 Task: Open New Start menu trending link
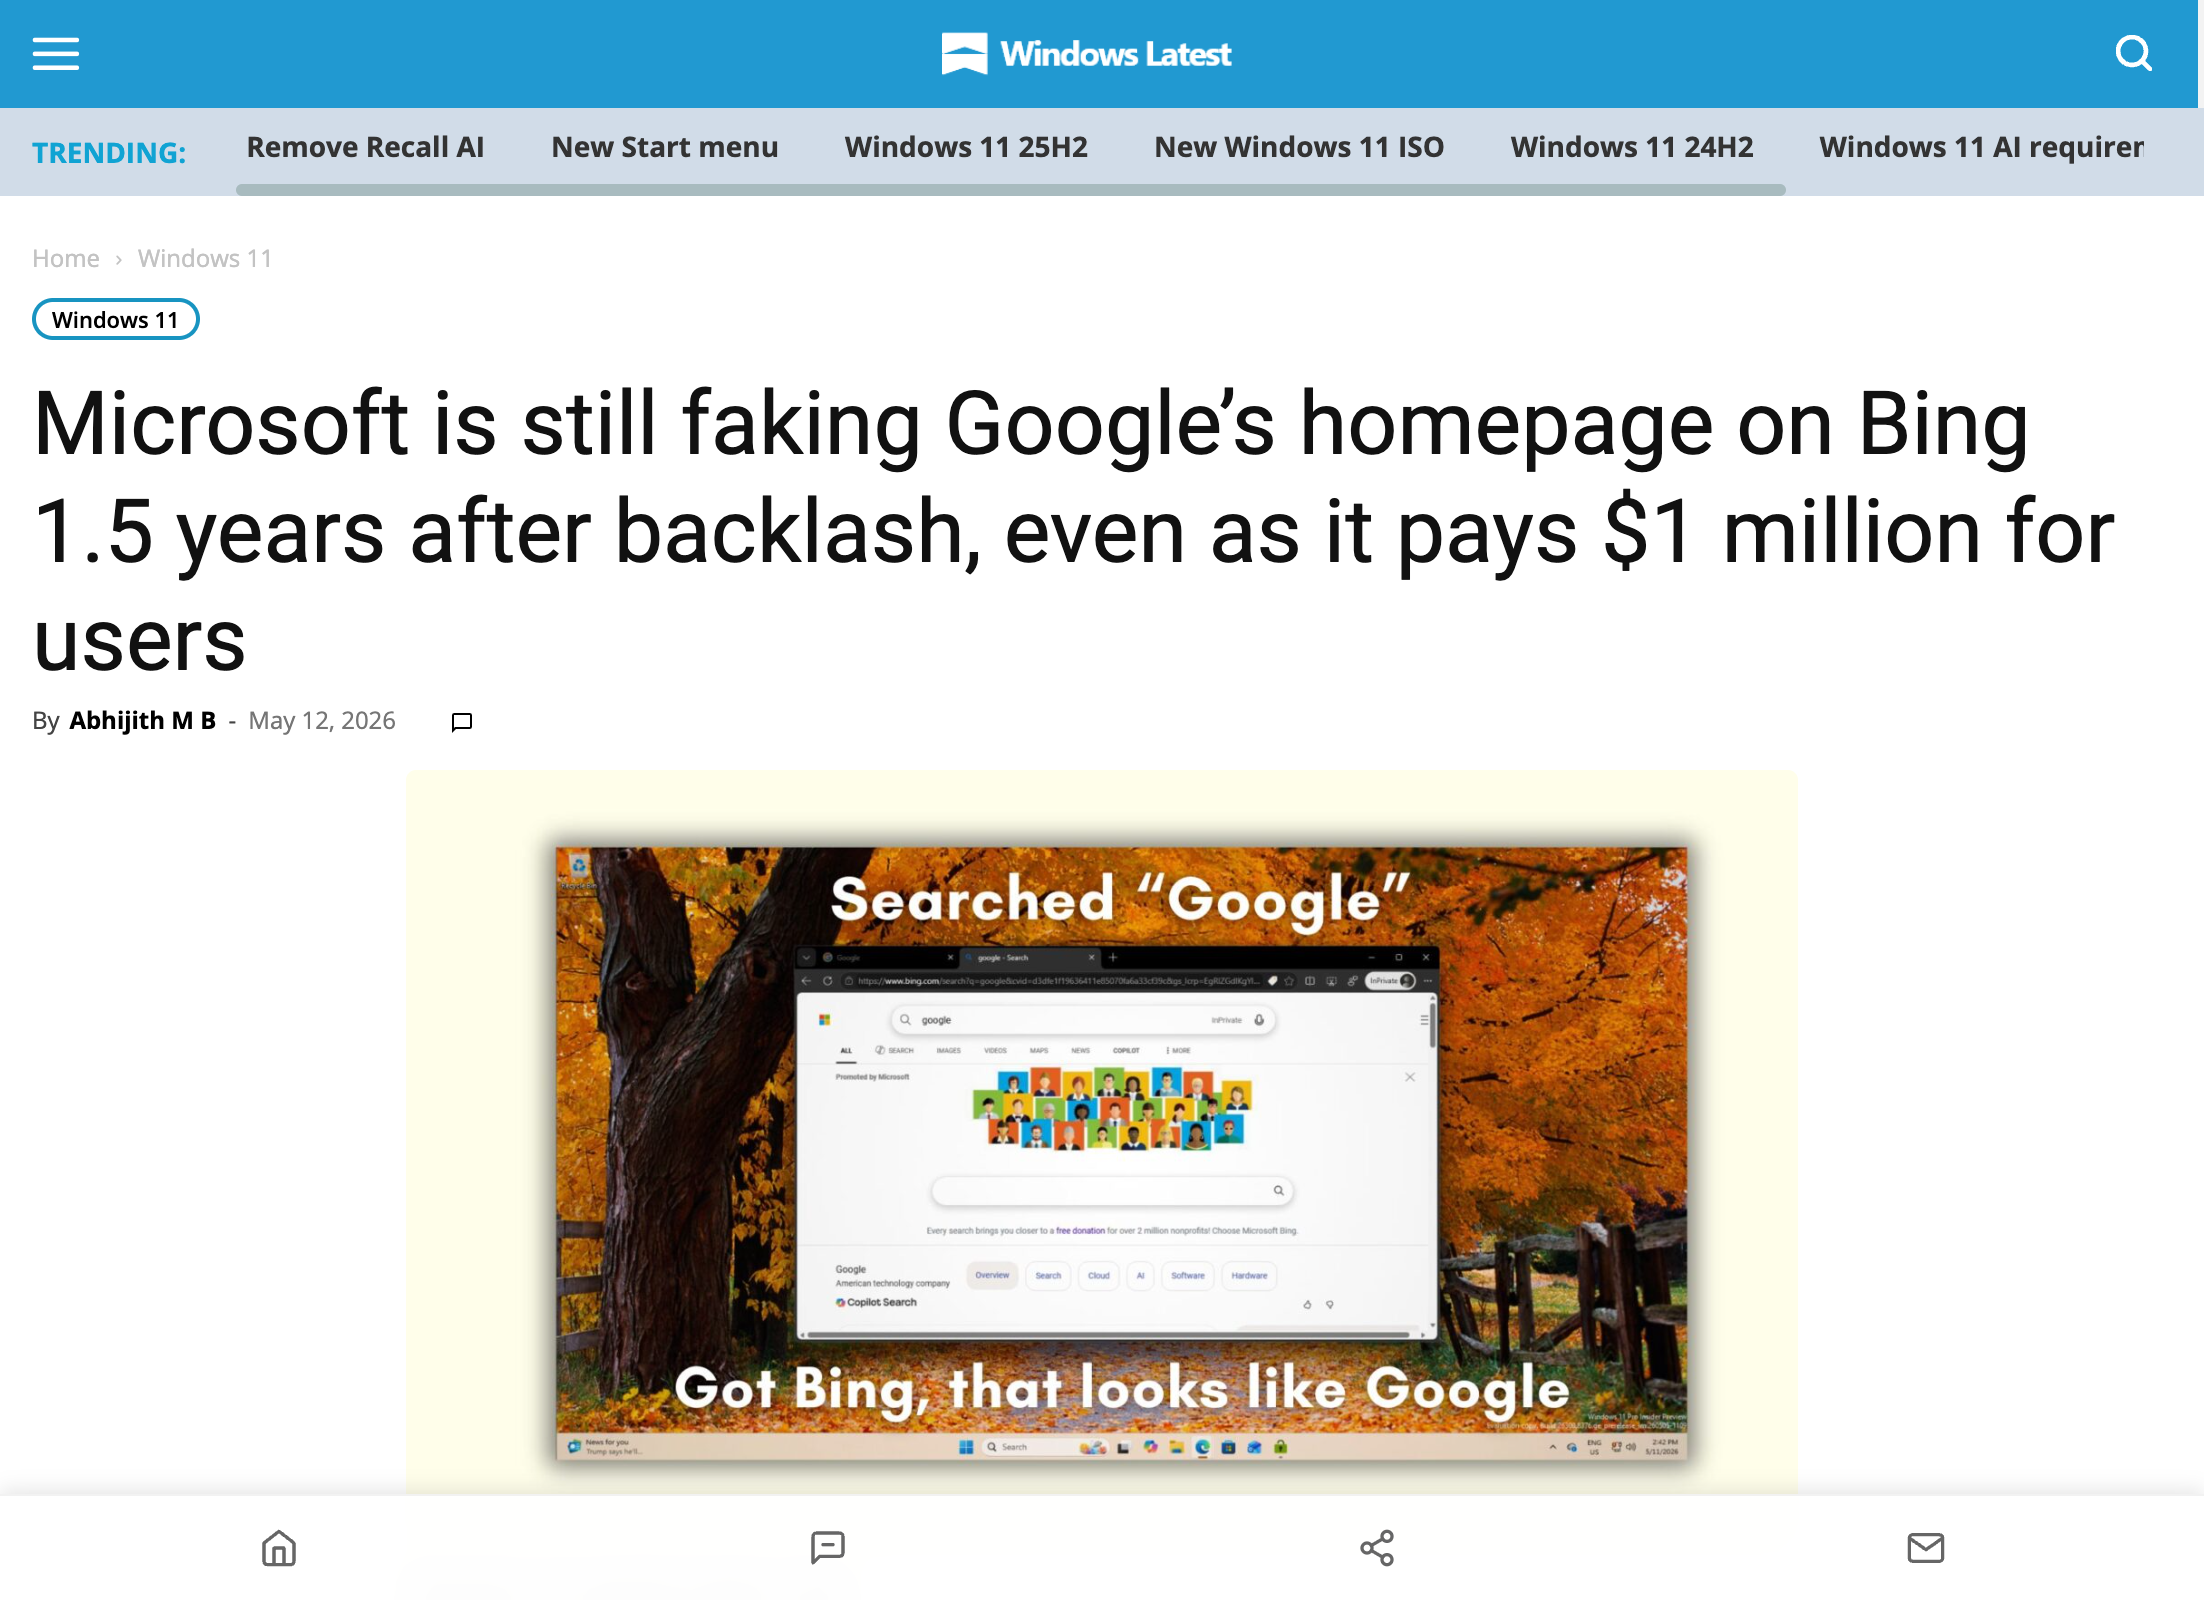tap(664, 147)
